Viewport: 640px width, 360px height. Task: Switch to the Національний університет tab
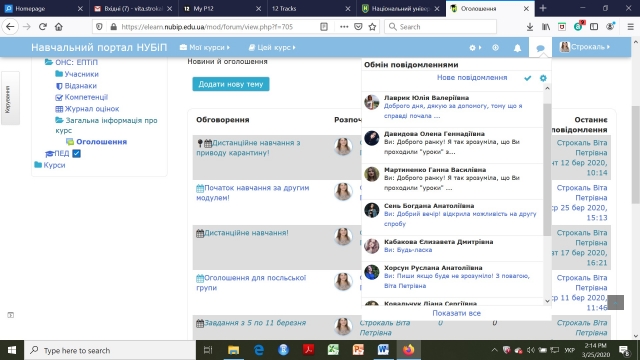pyautogui.click(x=400, y=8)
